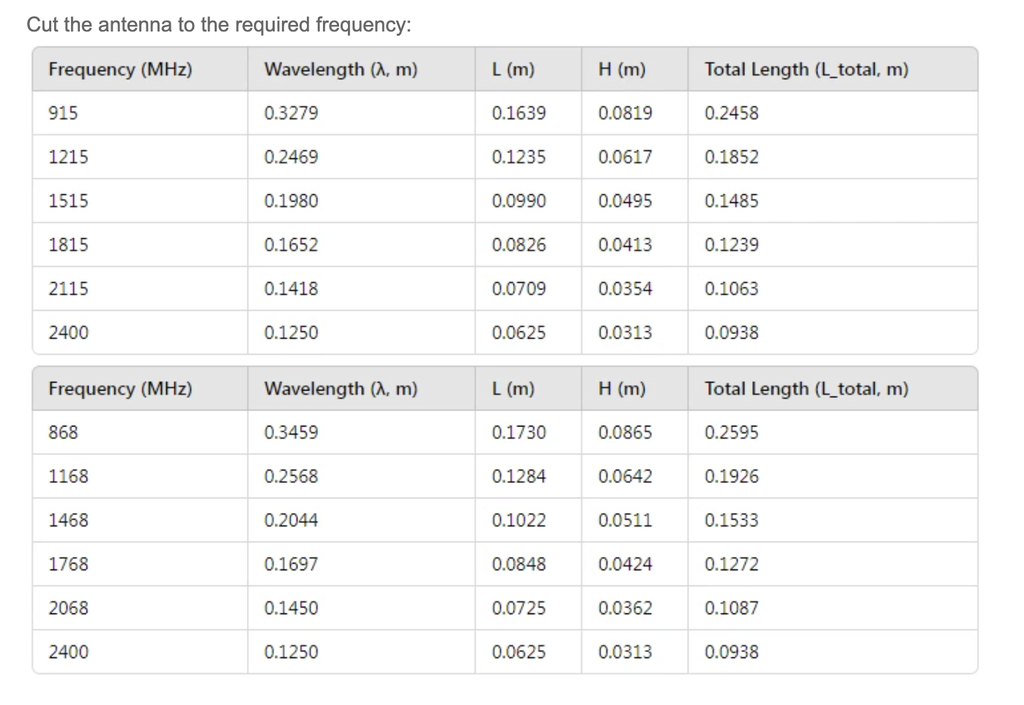Select total length value 0.2458
This screenshot has width=1024, height=705.
pyautogui.click(x=731, y=113)
